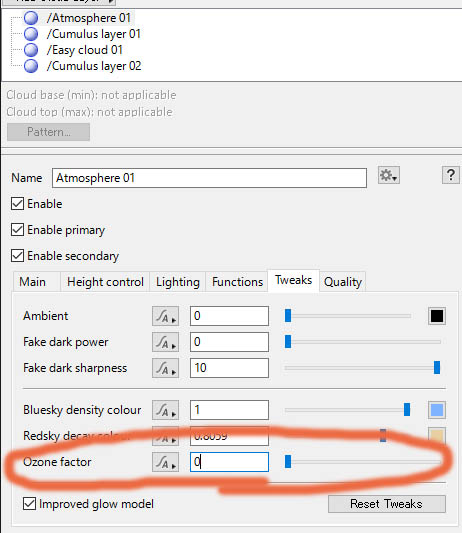The height and width of the screenshot is (533, 462).
Task: Open the gear settings menu beside Name
Action: pyautogui.click(x=389, y=175)
